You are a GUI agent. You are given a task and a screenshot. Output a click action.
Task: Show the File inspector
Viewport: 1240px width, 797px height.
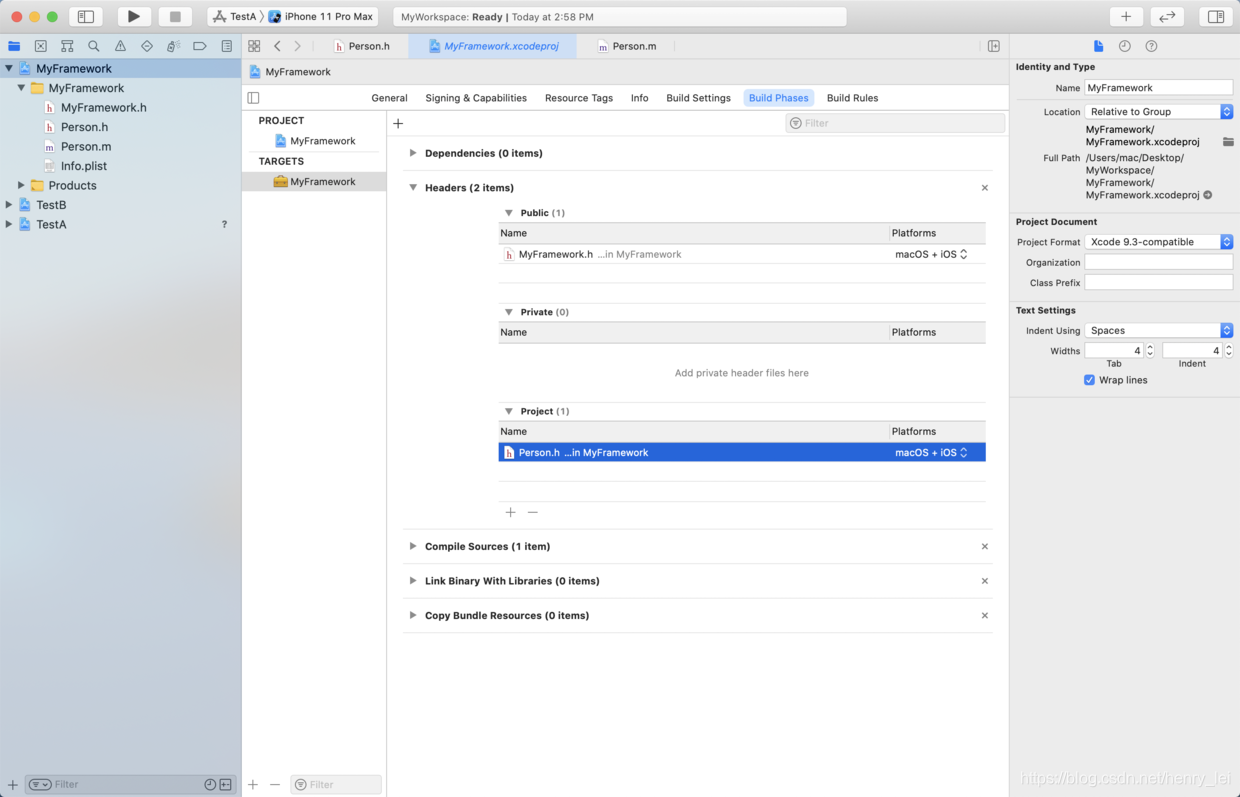pos(1098,46)
